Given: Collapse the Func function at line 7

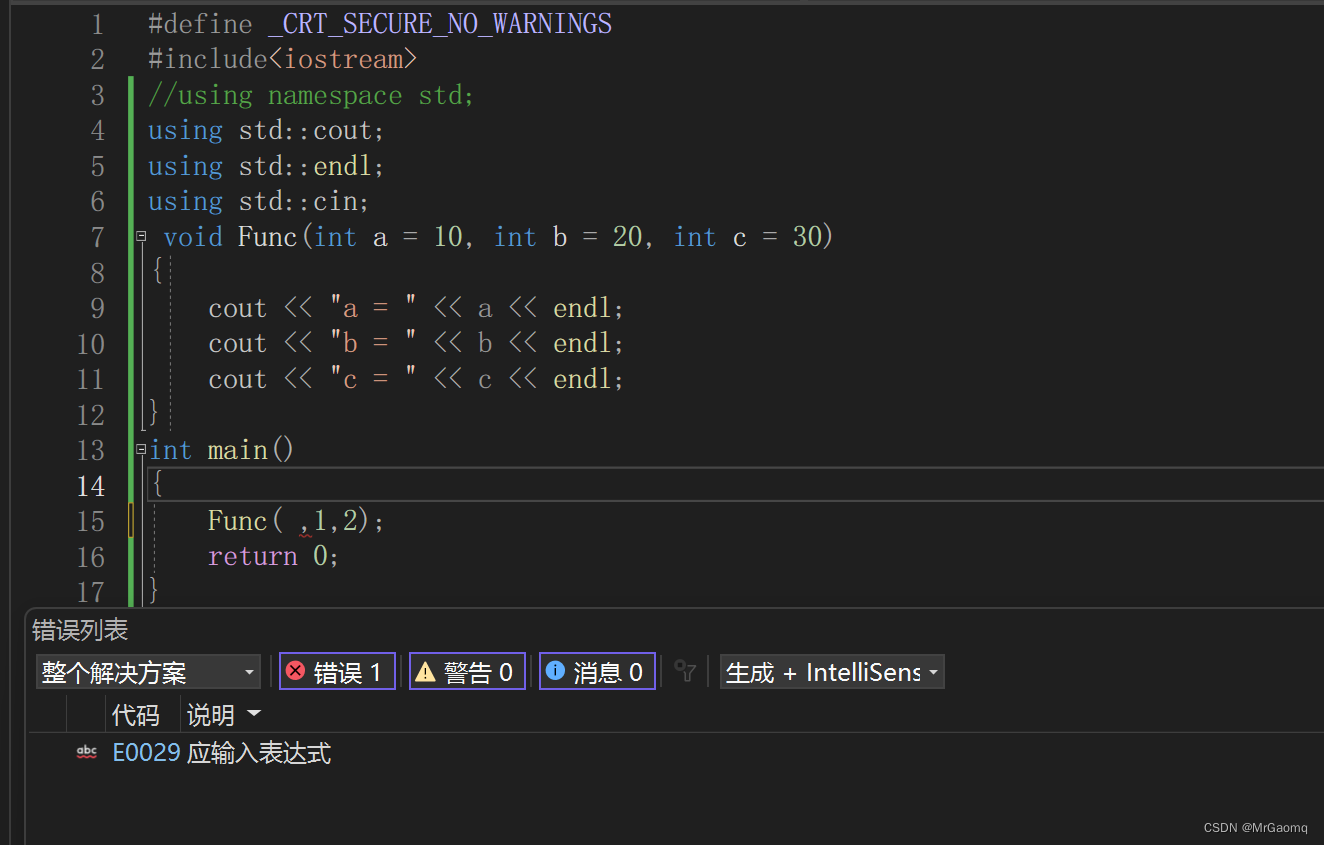Looking at the screenshot, I should click(x=142, y=236).
